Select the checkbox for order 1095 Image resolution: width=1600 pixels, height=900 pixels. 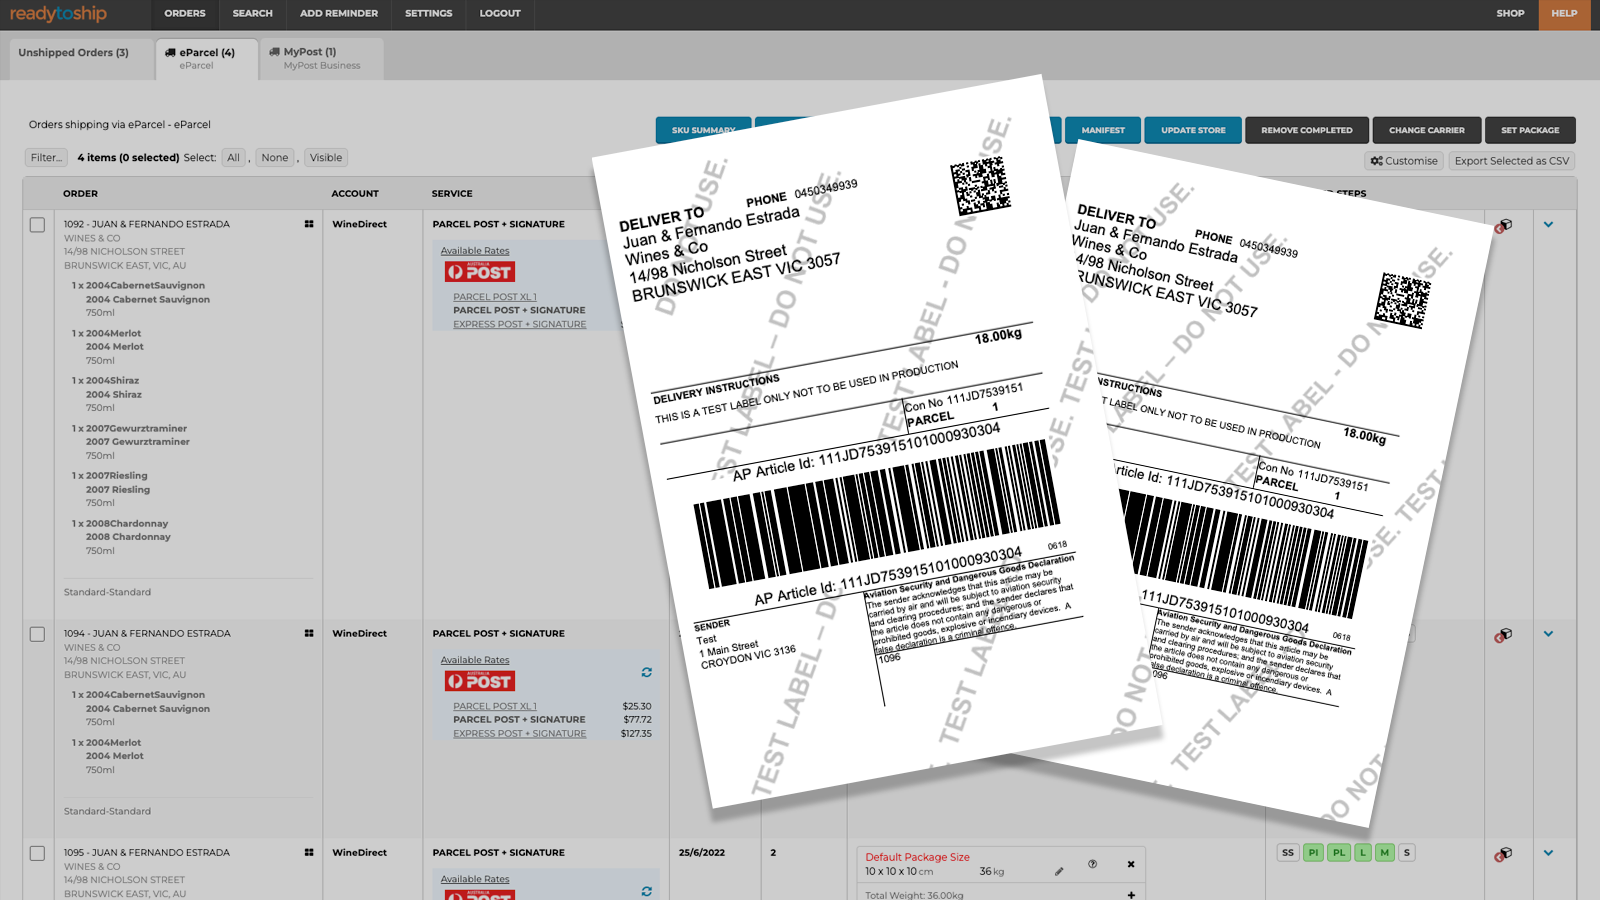[x=37, y=853]
